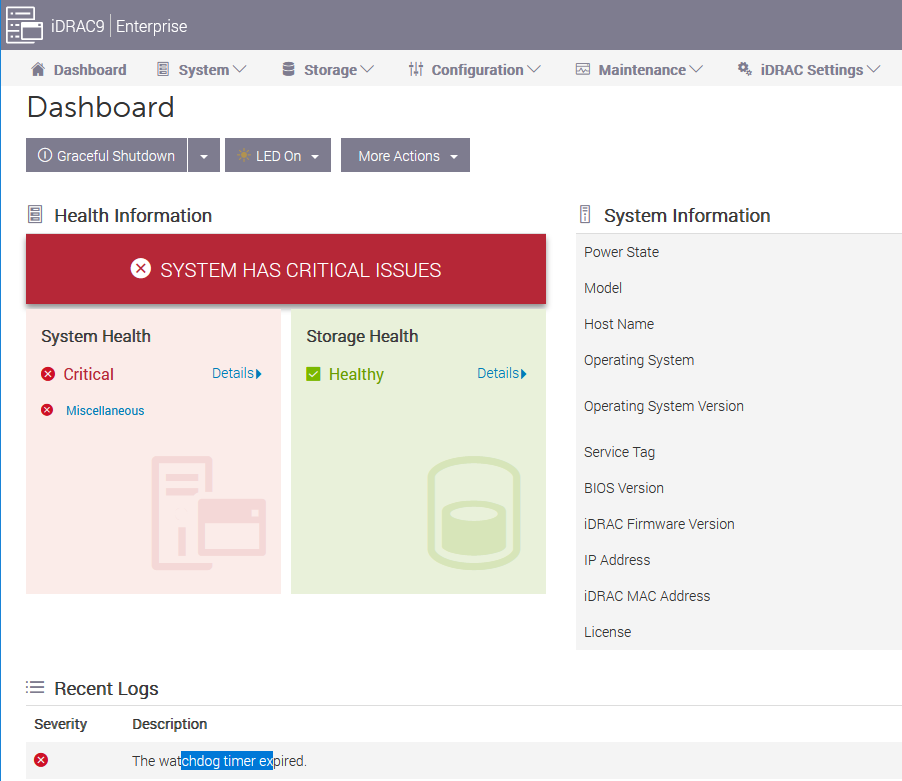Click the Healthy status text

(356, 374)
